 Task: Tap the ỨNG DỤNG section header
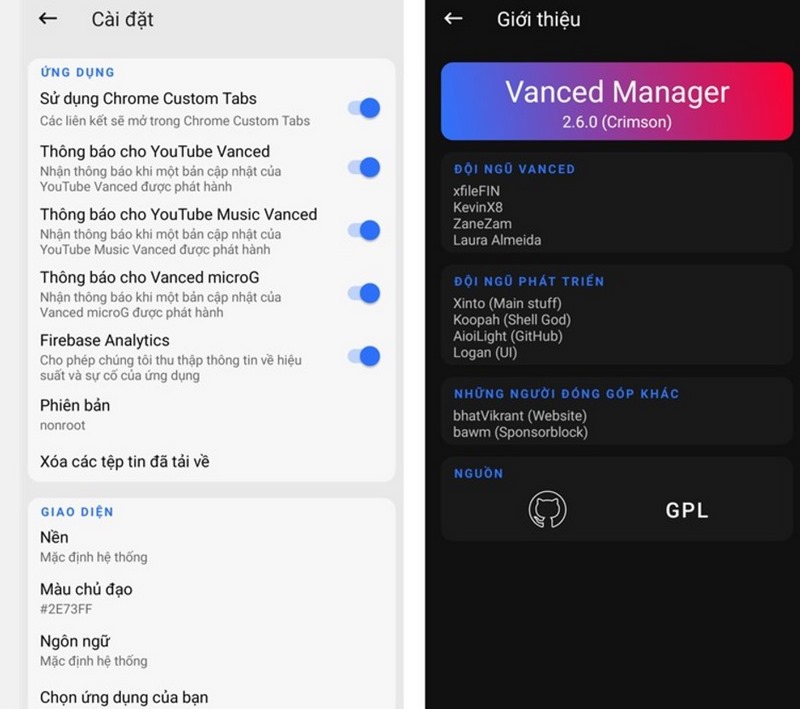78,72
